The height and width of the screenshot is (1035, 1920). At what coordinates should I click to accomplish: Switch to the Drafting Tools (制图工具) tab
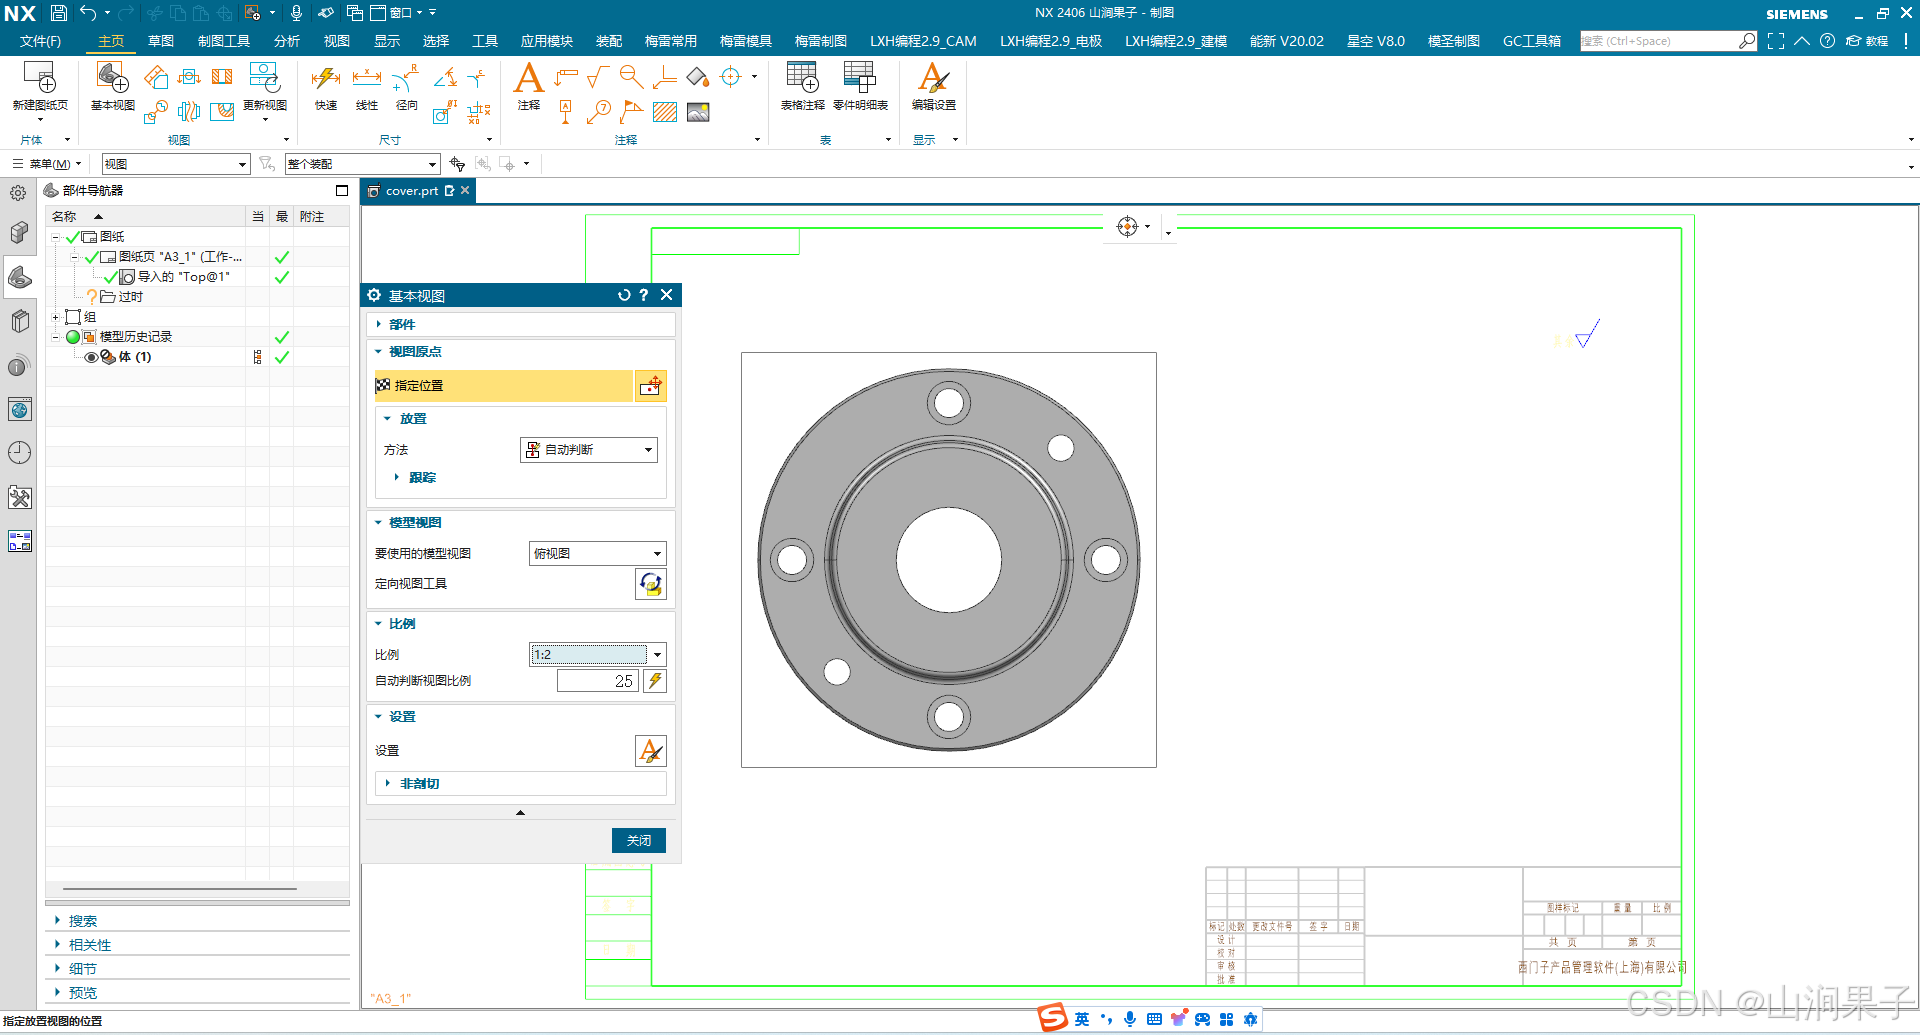224,41
